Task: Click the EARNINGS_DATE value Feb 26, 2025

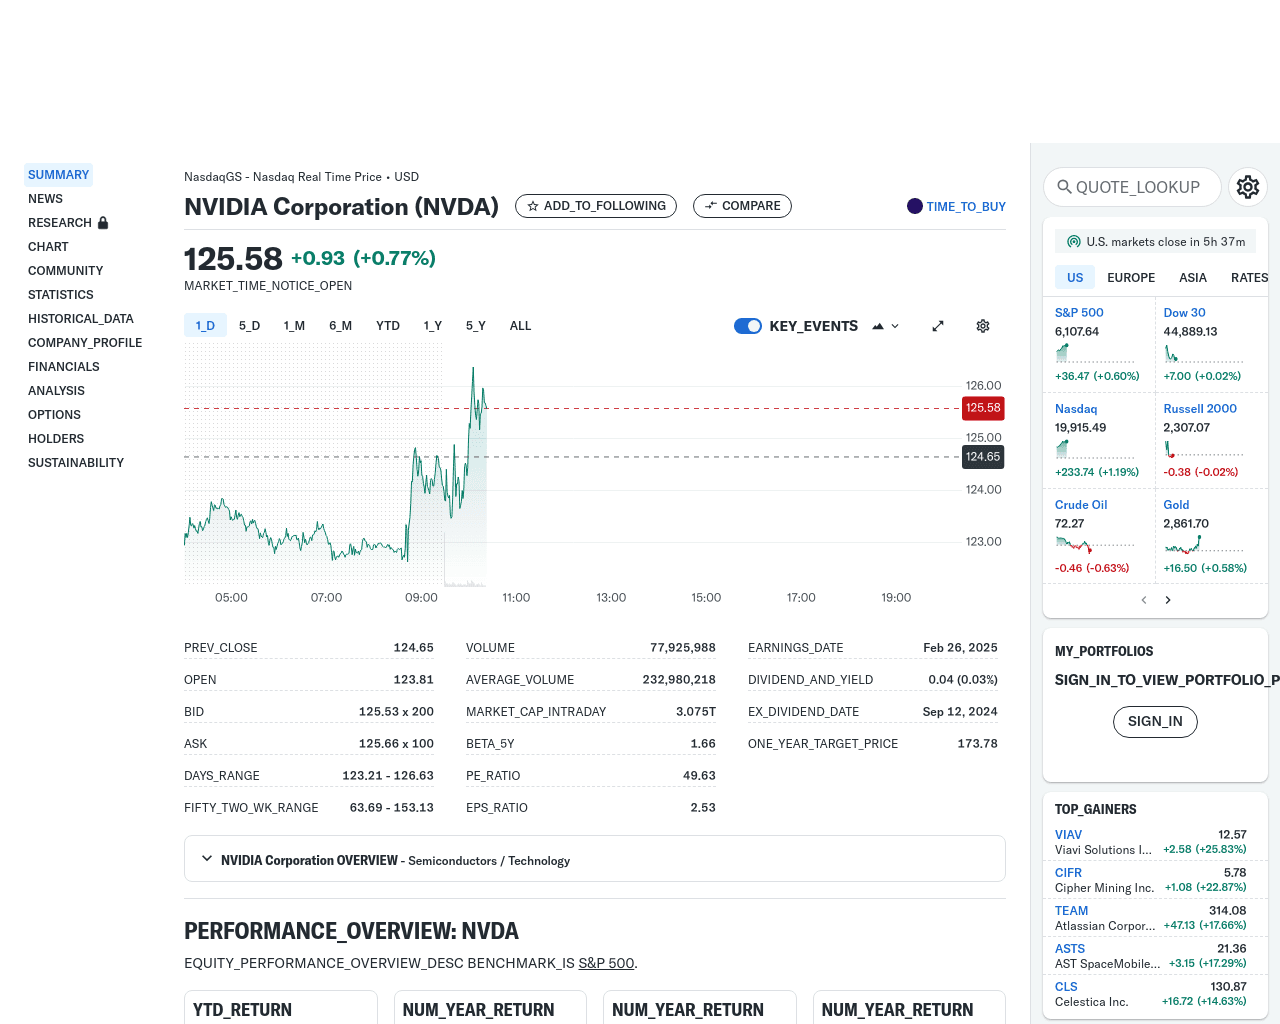Action: pos(960,648)
